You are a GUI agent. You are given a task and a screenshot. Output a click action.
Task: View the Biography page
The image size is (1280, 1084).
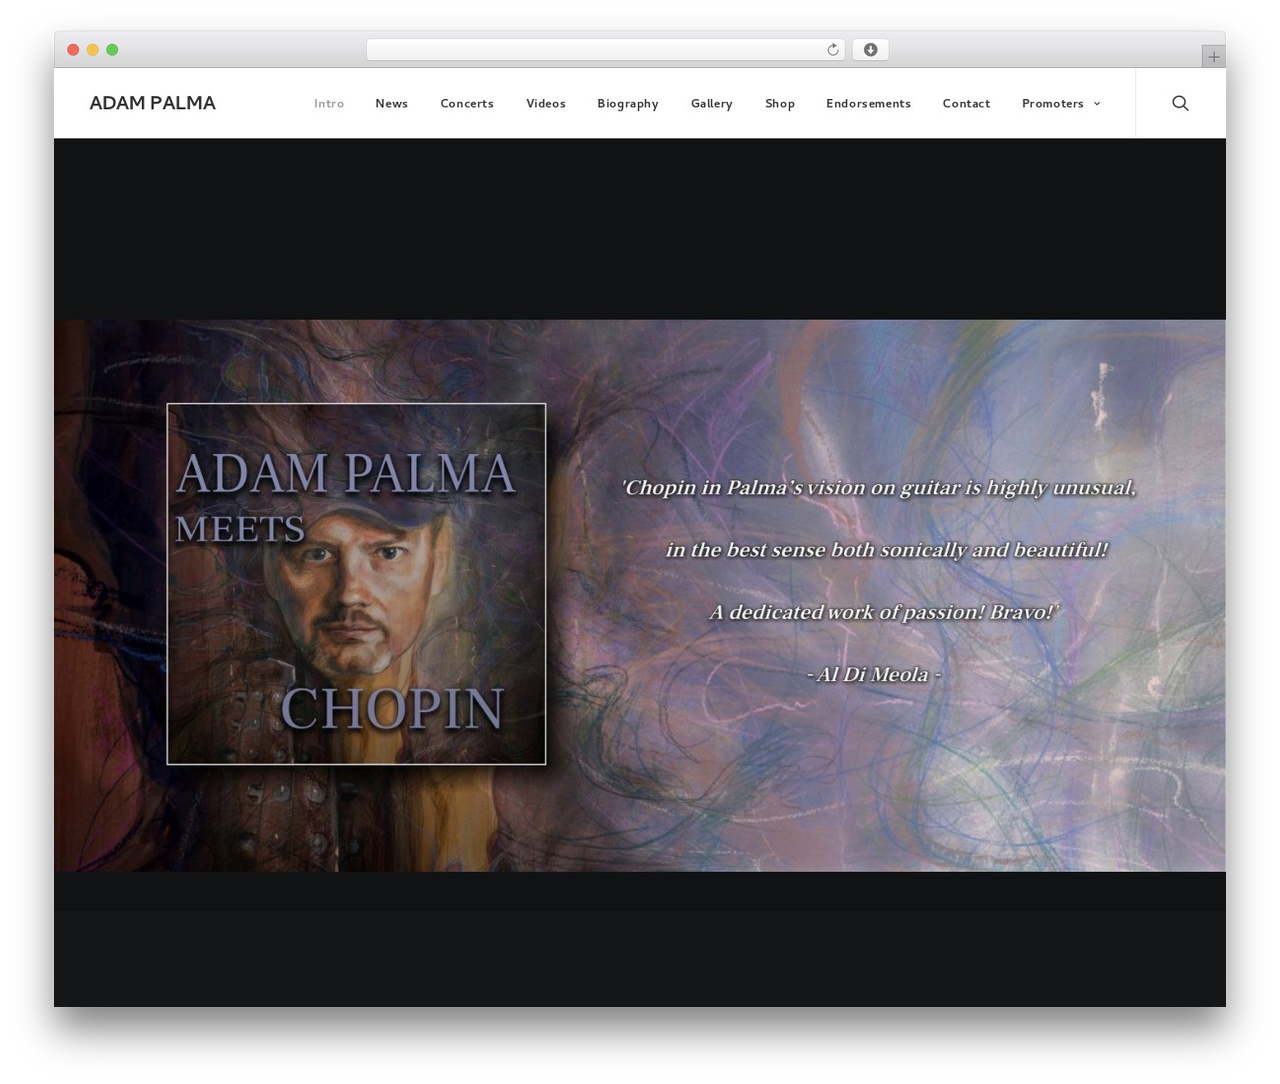tap(628, 103)
